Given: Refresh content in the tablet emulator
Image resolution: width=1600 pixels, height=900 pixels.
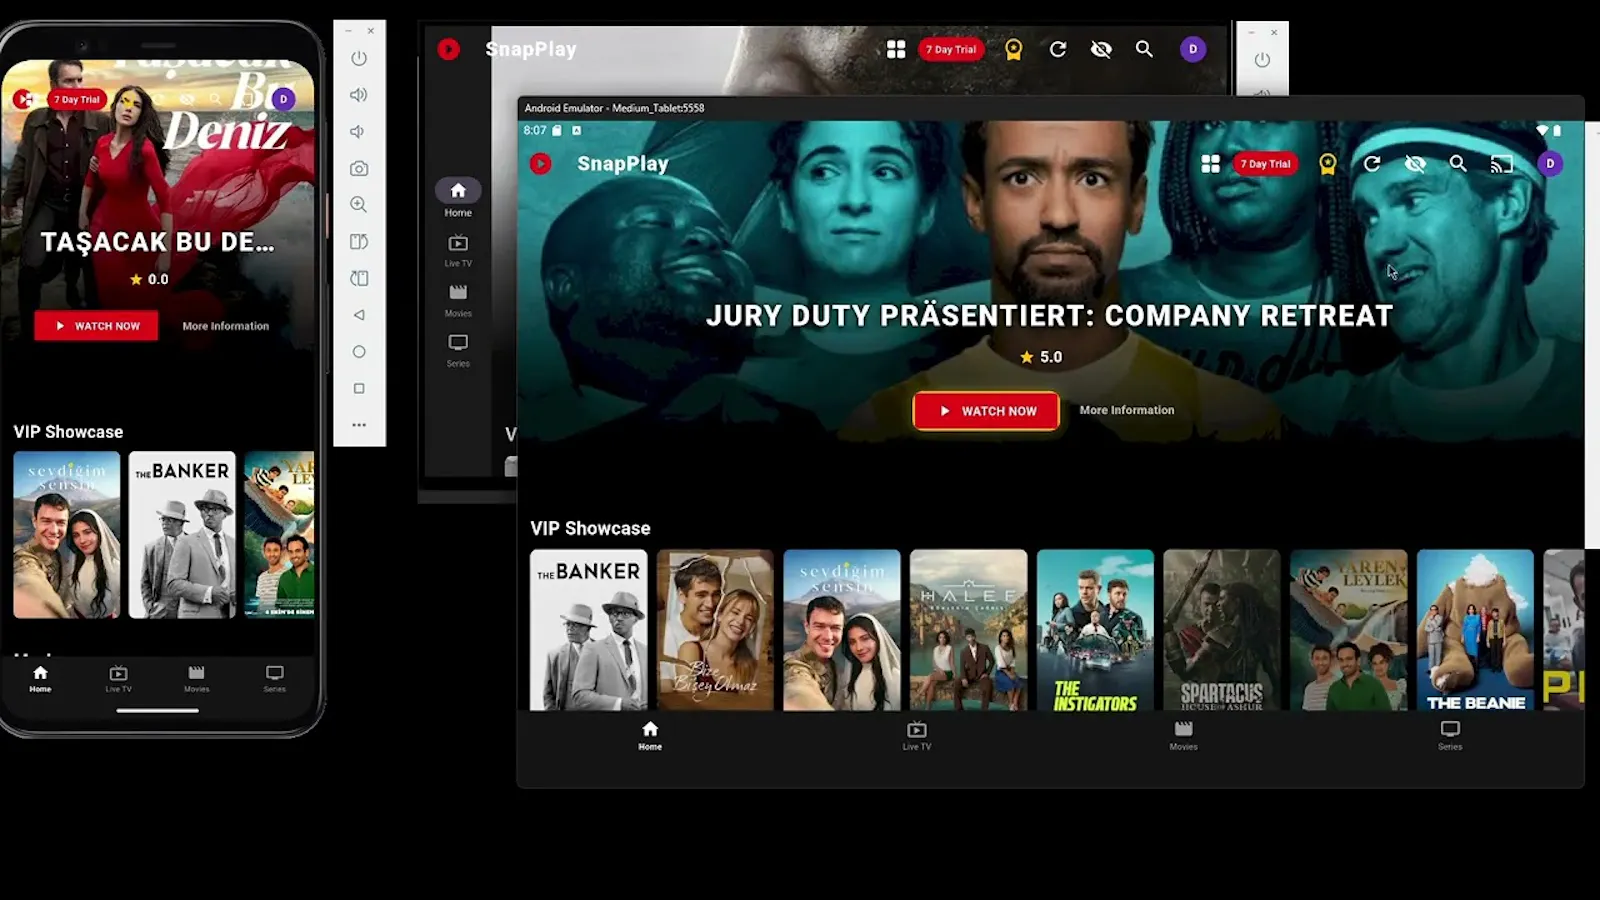Looking at the screenshot, I should pyautogui.click(x=1372, y=163).
